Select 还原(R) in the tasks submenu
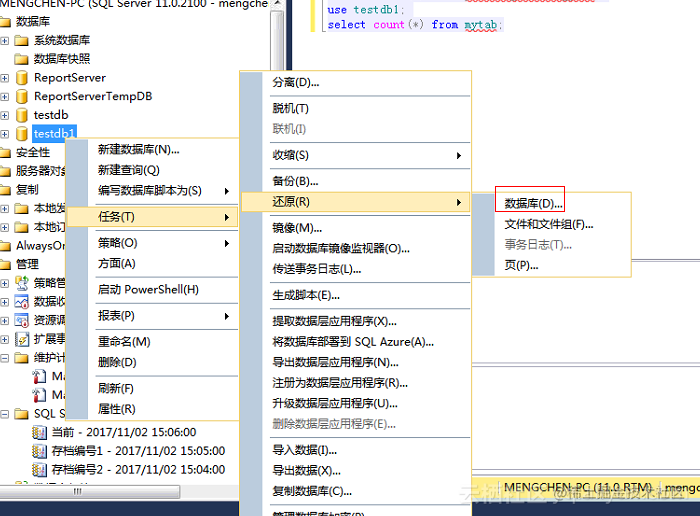The image size is (700, 516). click(x=356, y=202)
